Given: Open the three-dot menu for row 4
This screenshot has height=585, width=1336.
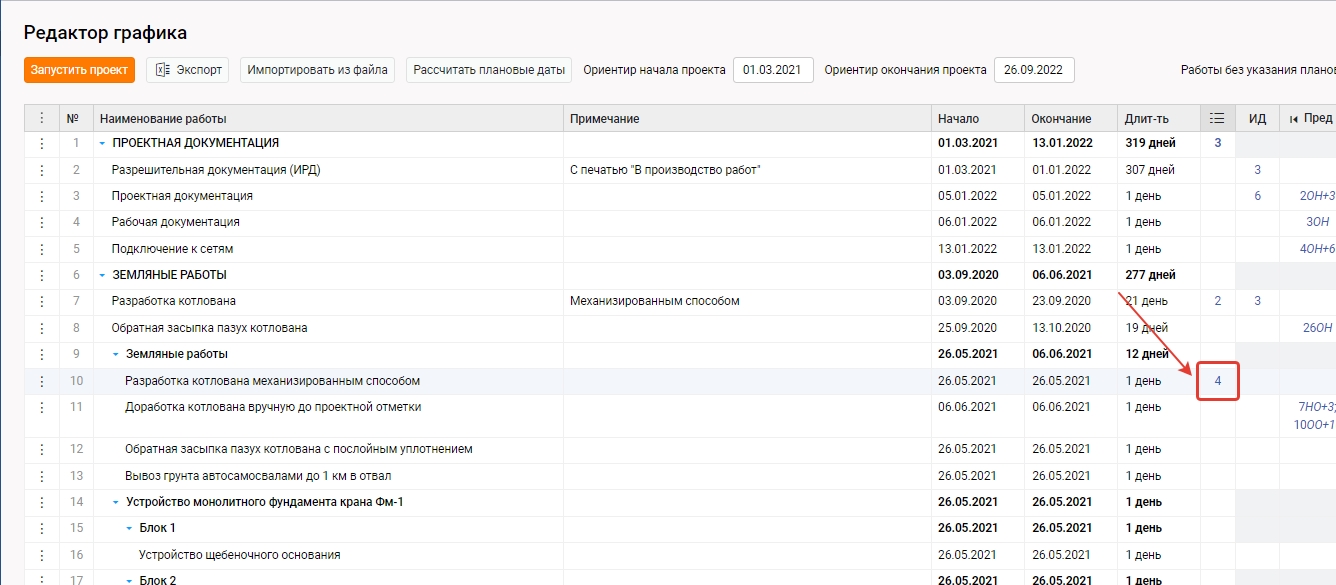Looking at the screenshot, I should pyautogui.click(x=41, y=222).
